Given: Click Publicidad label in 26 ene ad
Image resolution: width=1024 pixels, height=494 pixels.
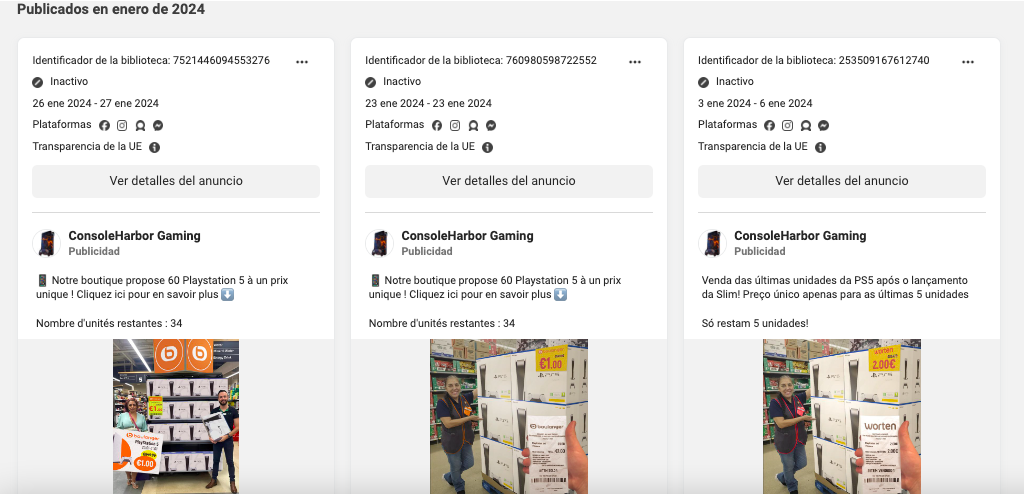Looking at the screenshot, I should coord(94,251).
